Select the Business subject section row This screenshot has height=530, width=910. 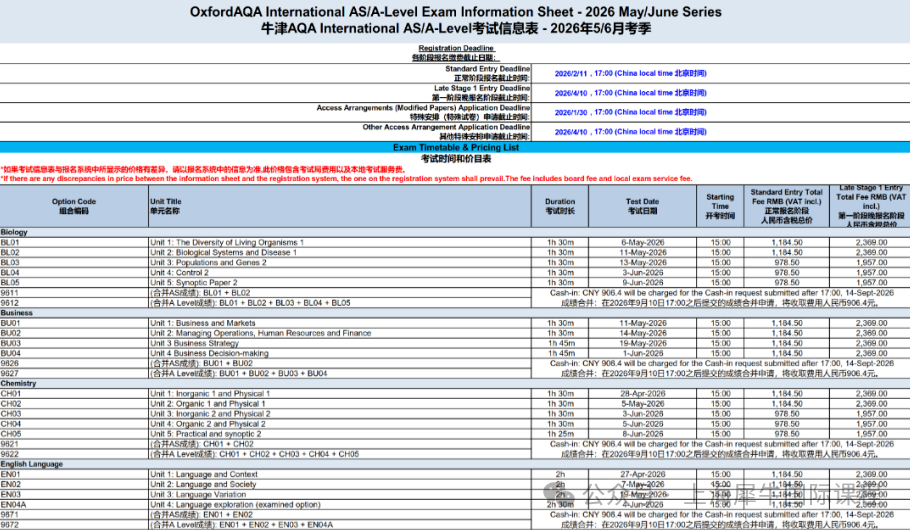coord(17,312)
